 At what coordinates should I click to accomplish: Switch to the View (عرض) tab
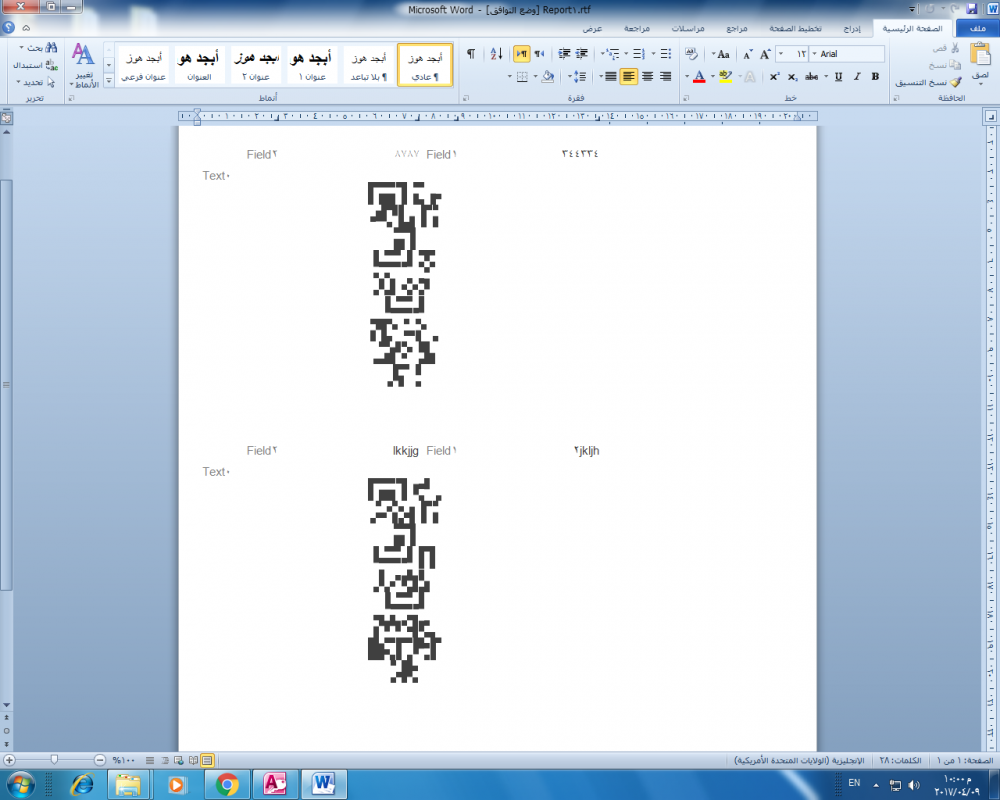592,29
